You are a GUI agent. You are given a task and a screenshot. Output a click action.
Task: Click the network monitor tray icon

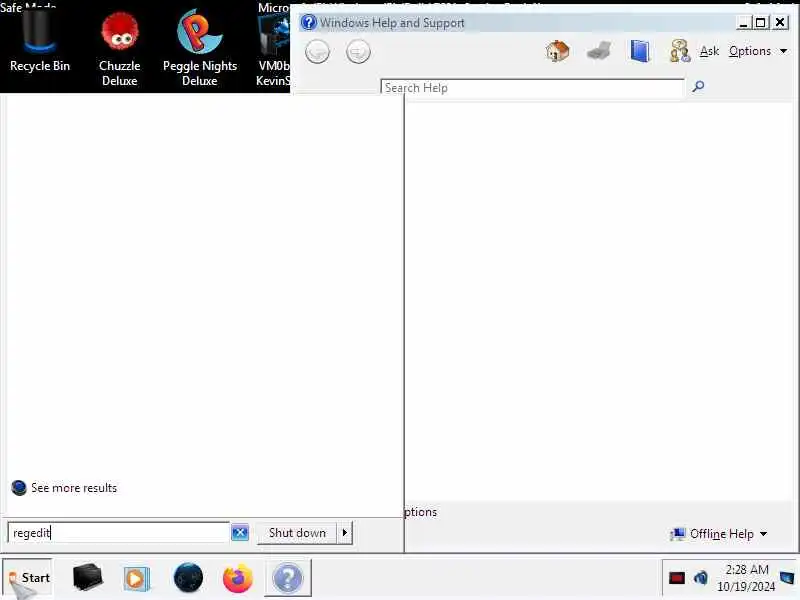tap(787, 578)
